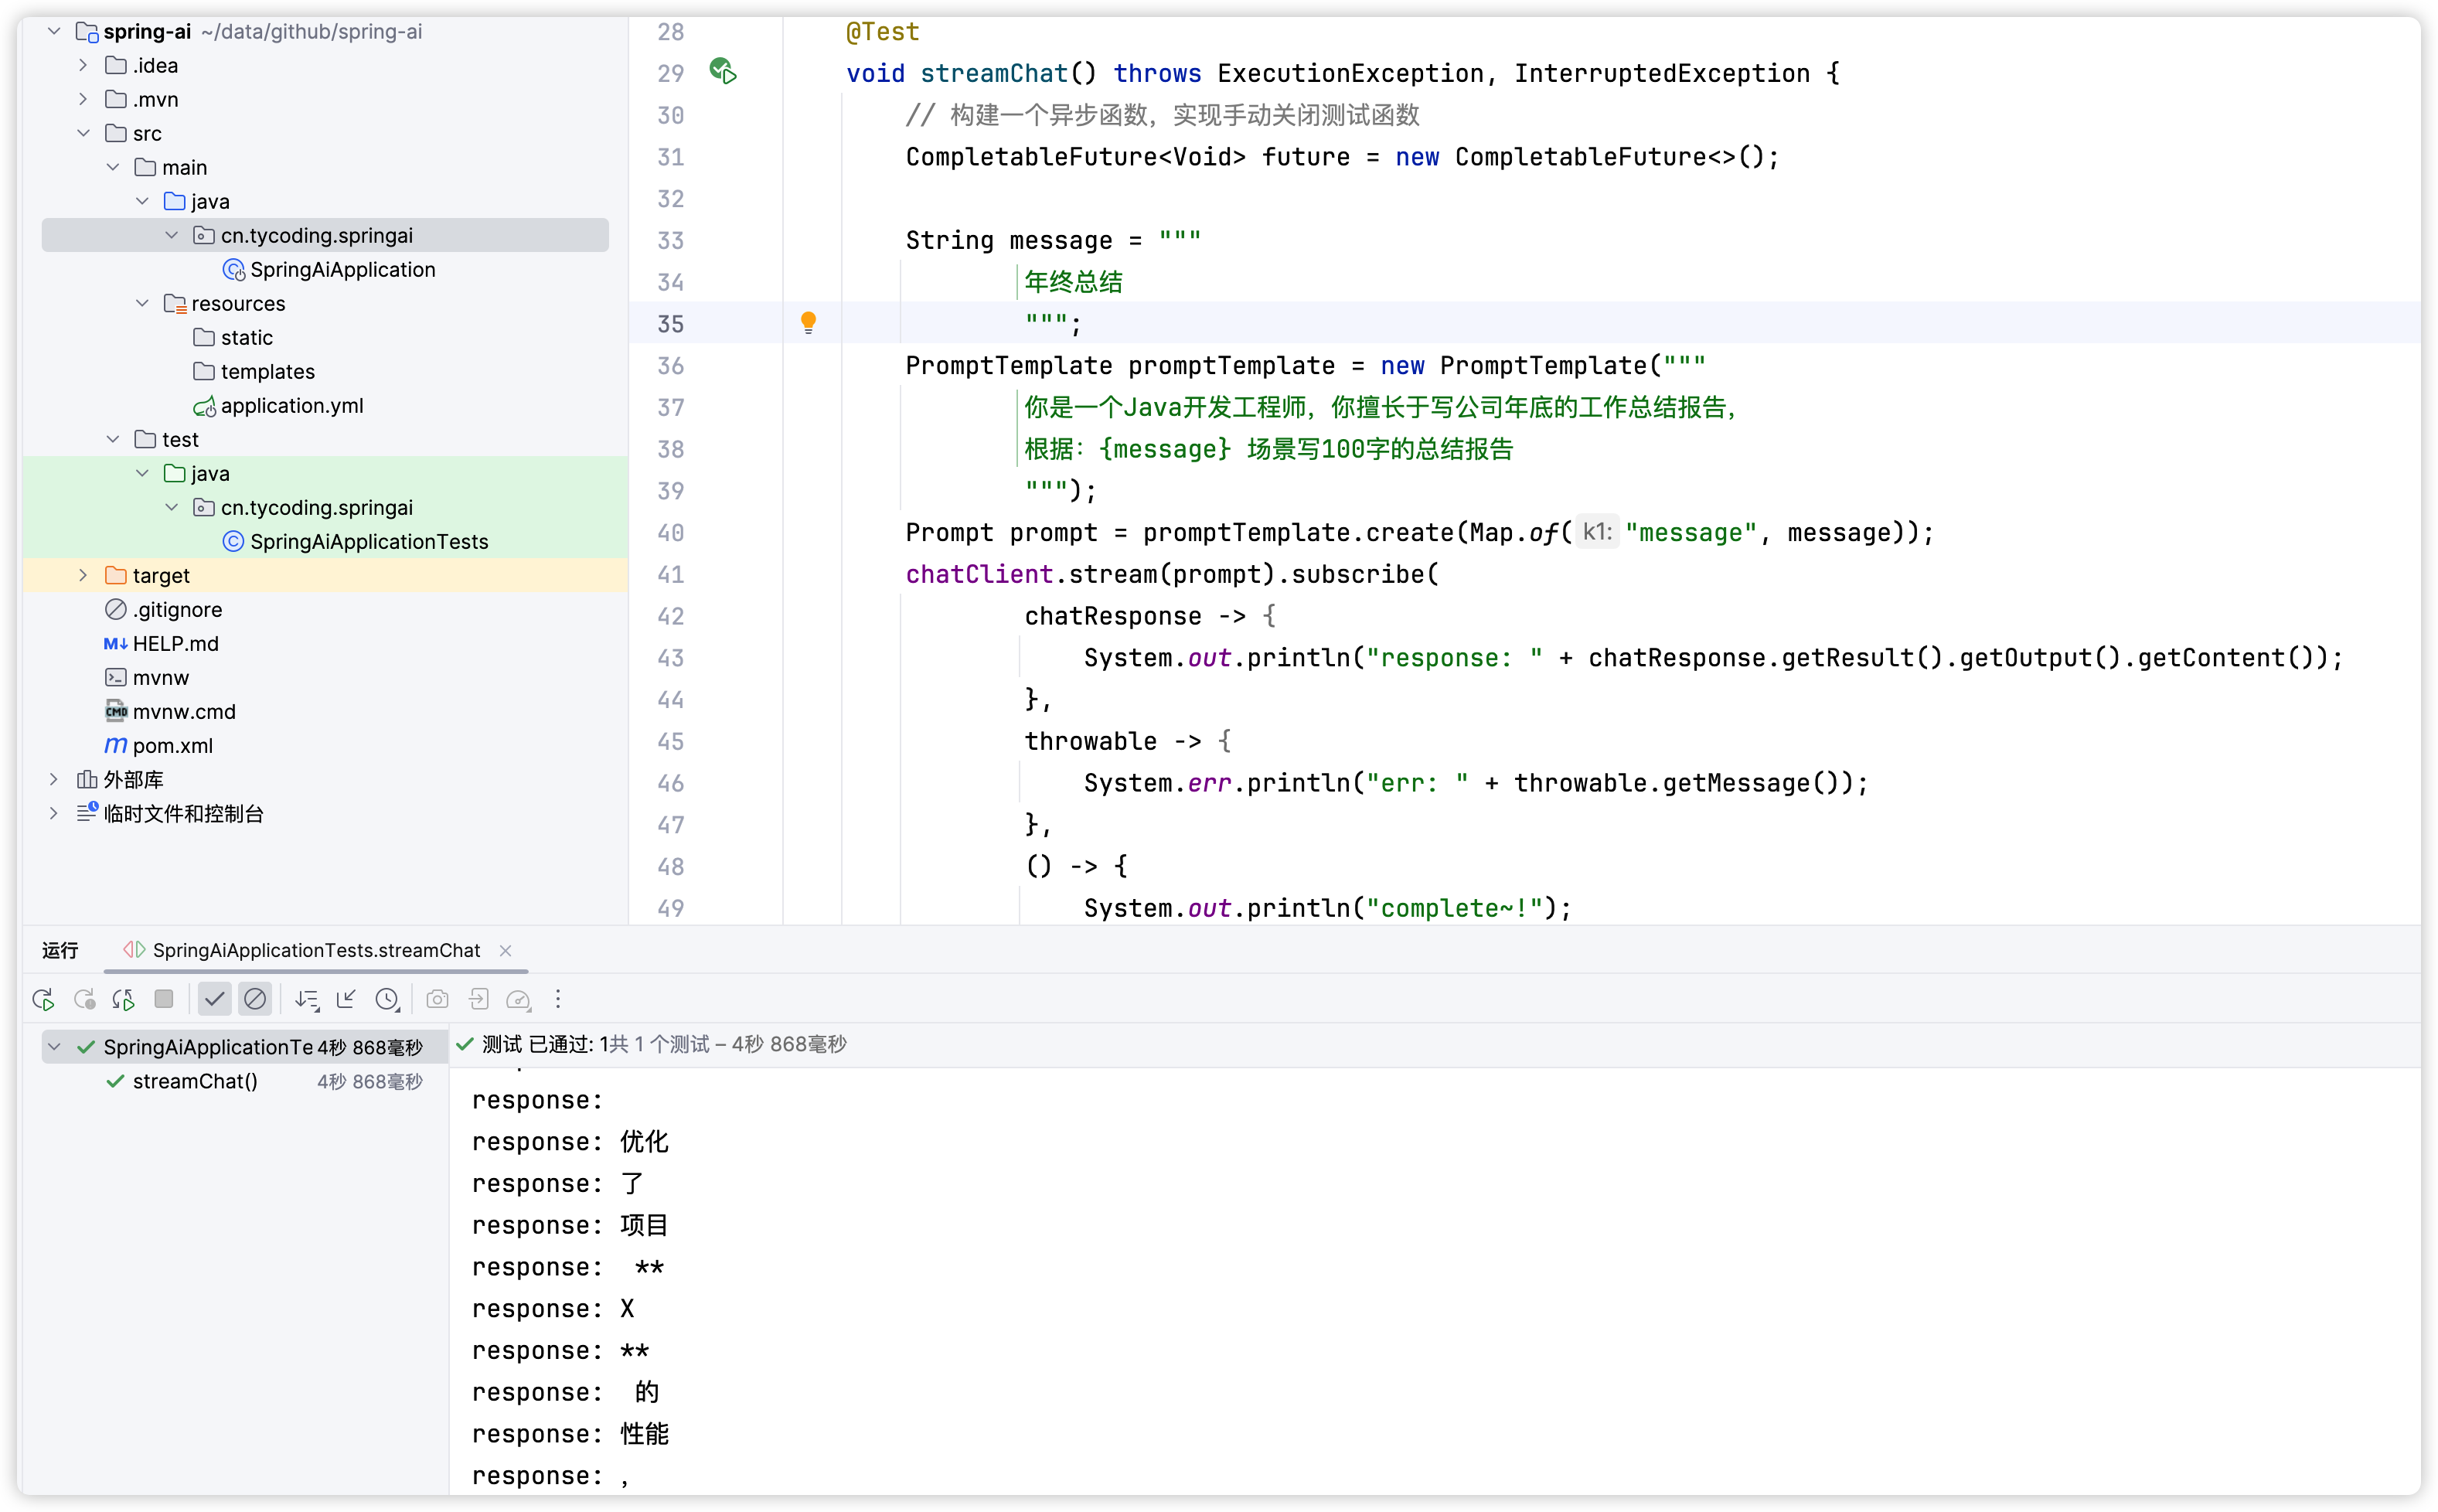The height and width of the screenshot is (1512, 2438).
Task: Click the .gitignore file icon
Action: coord(116,610)
